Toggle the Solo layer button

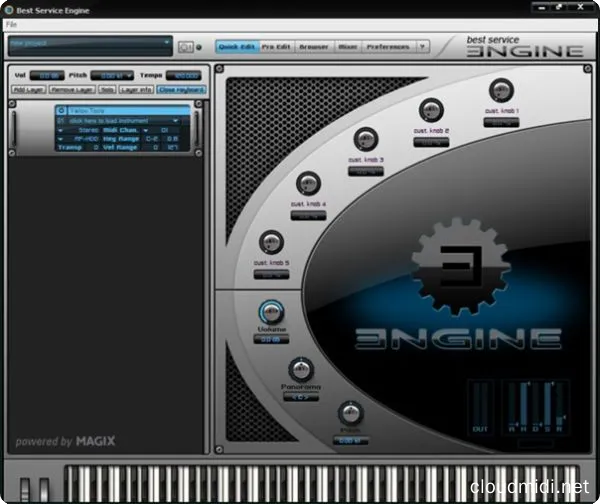pyautogui.click(x=107, y=90)
